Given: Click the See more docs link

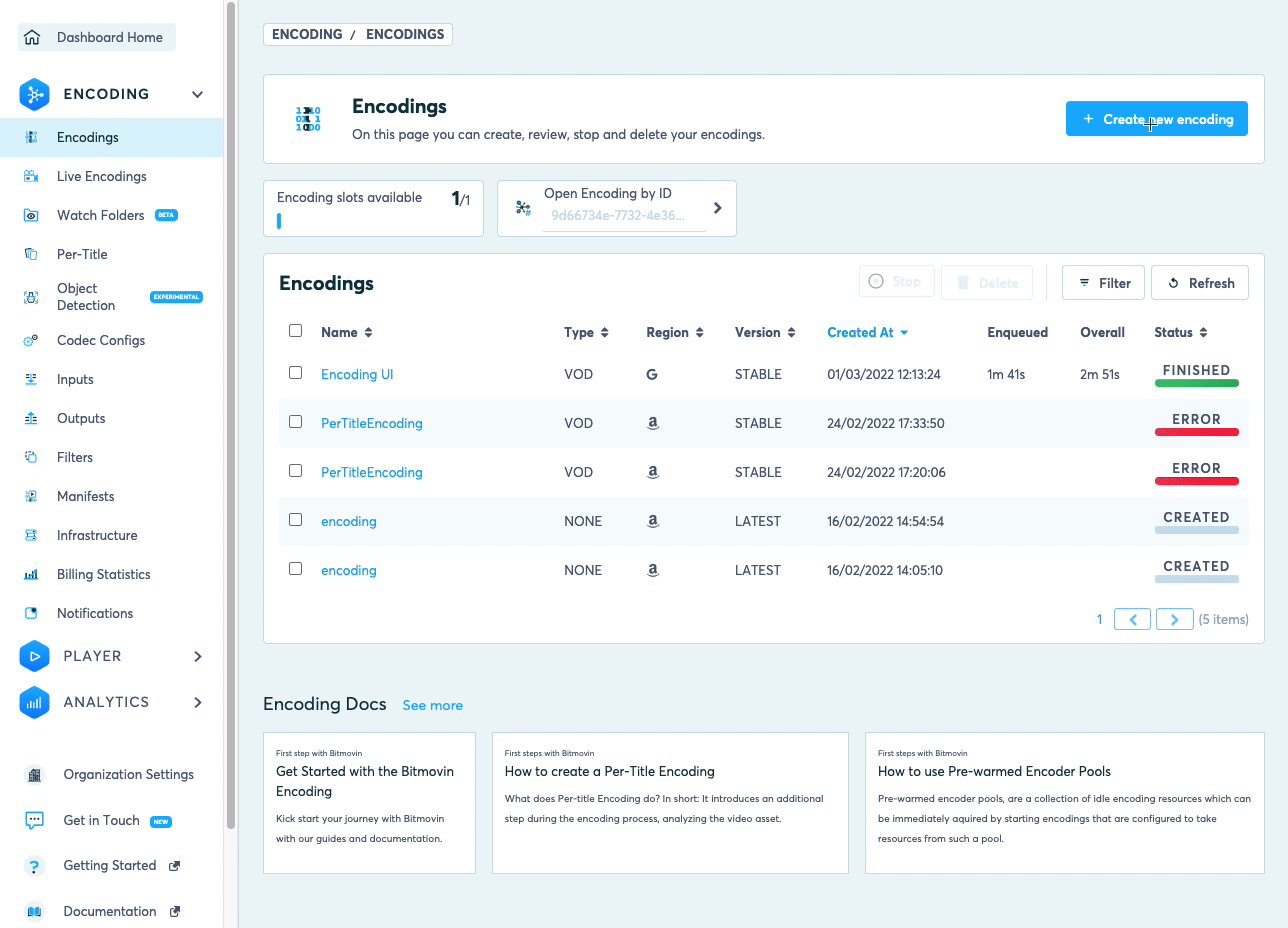Looking at the screenshot, I should pyautogui.click(x=432, y=705).
